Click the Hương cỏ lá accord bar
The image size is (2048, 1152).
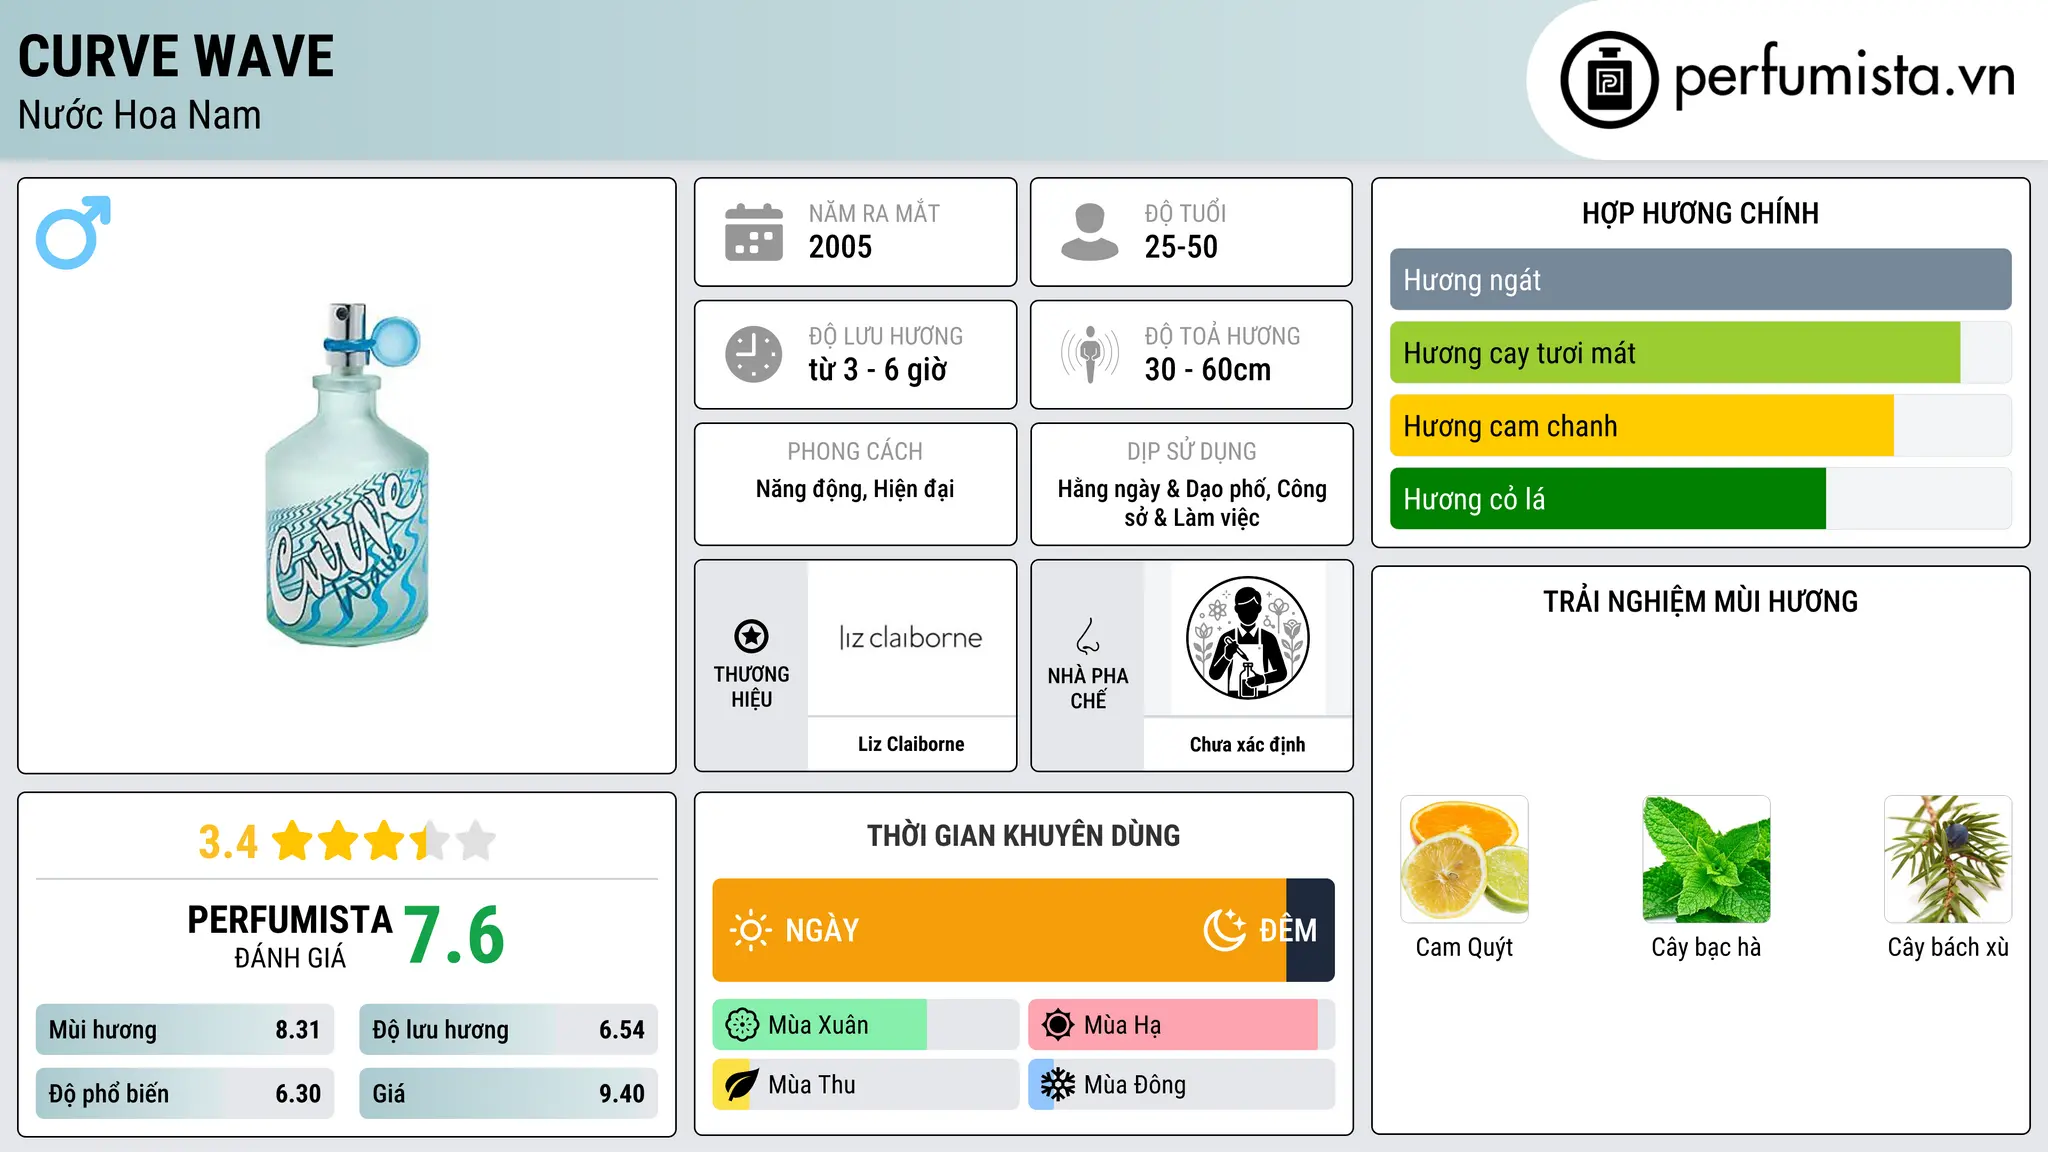tap(1700, 499)
